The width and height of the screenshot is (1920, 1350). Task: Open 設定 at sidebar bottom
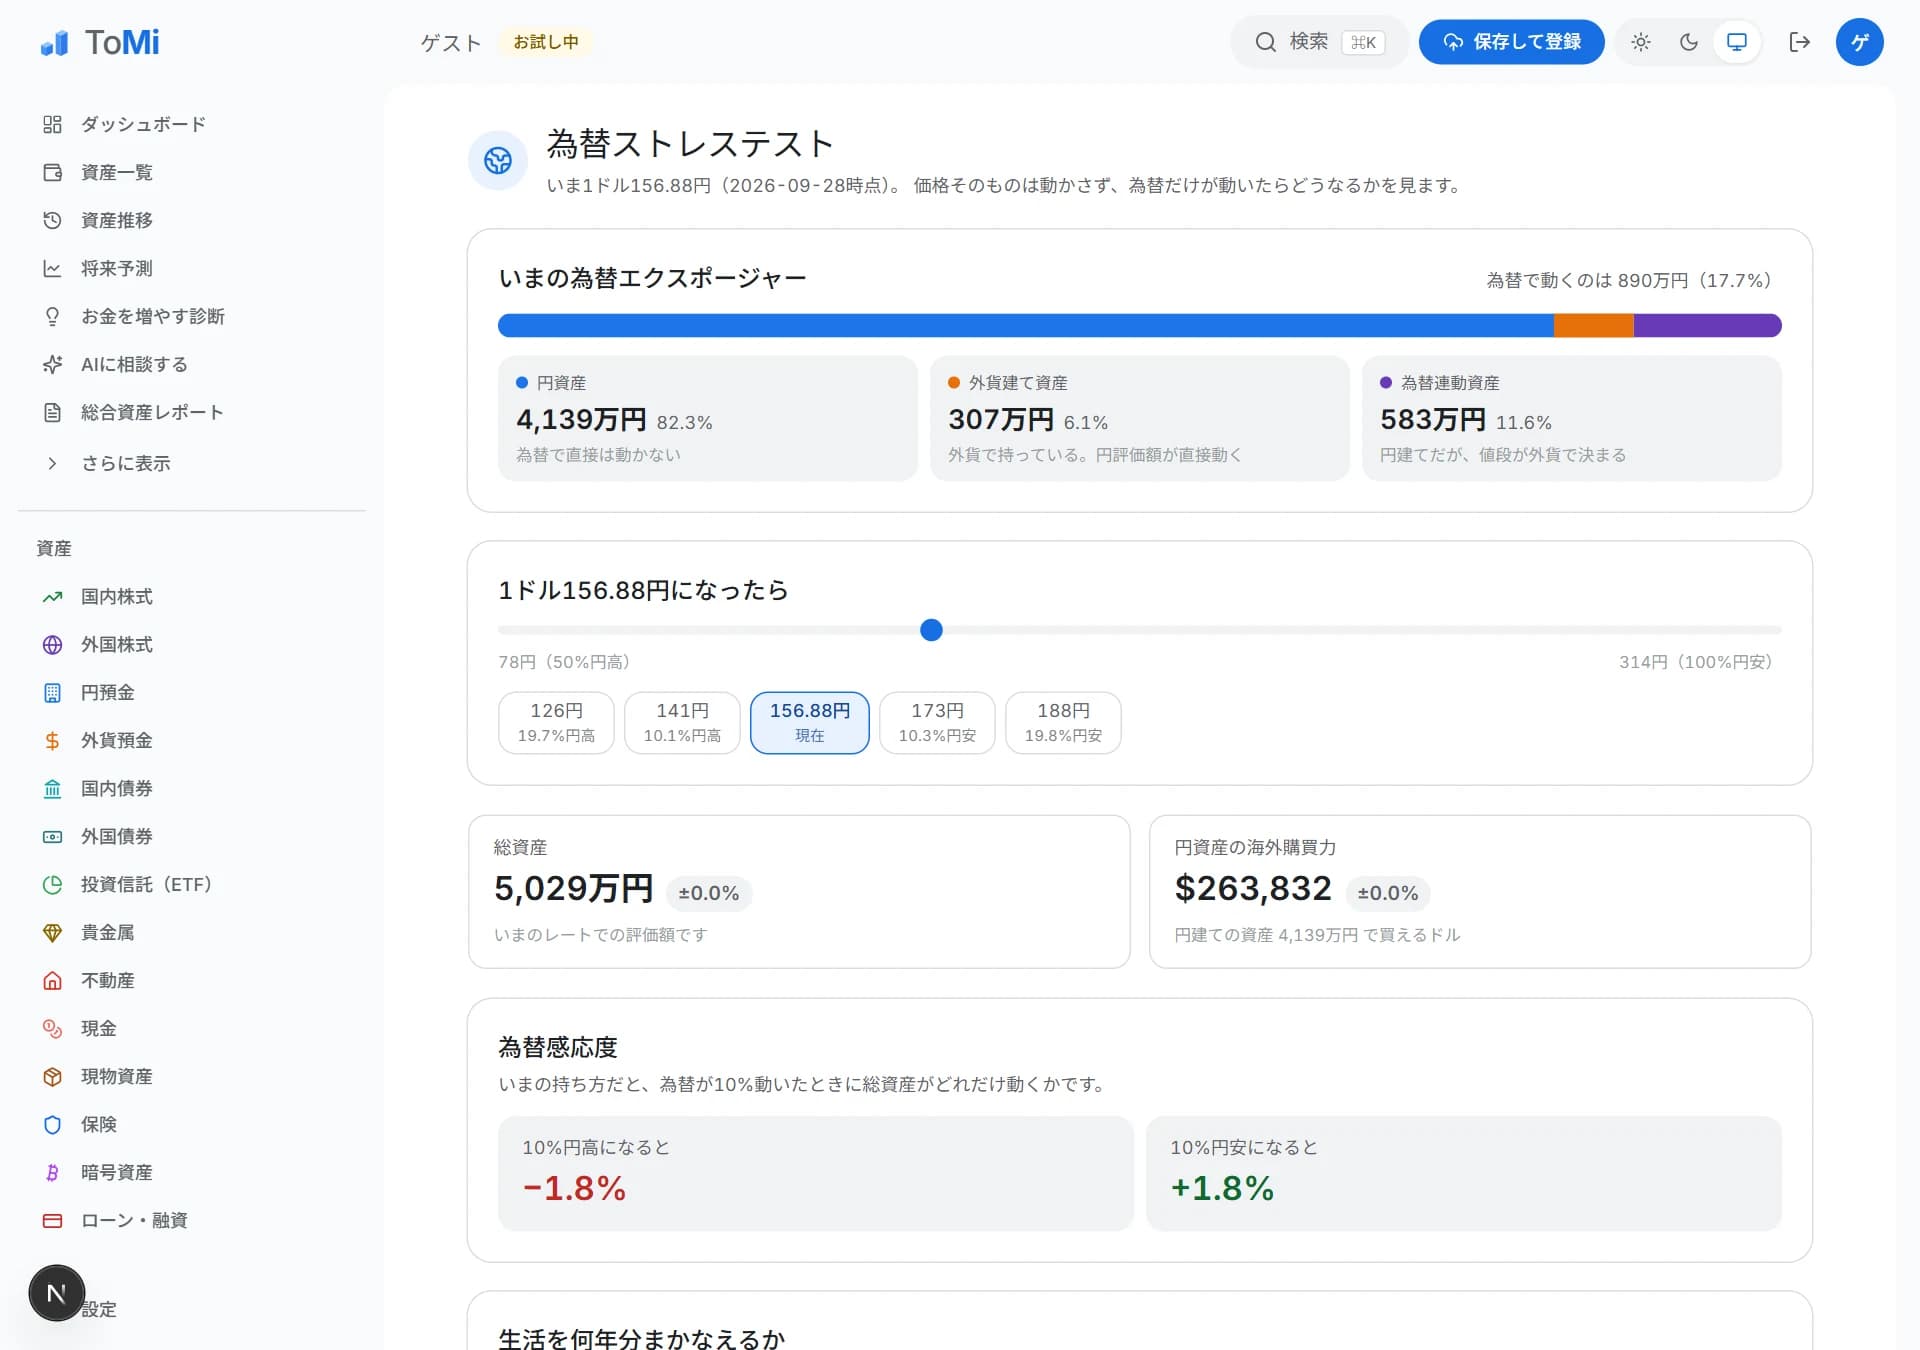[99, 1309]
